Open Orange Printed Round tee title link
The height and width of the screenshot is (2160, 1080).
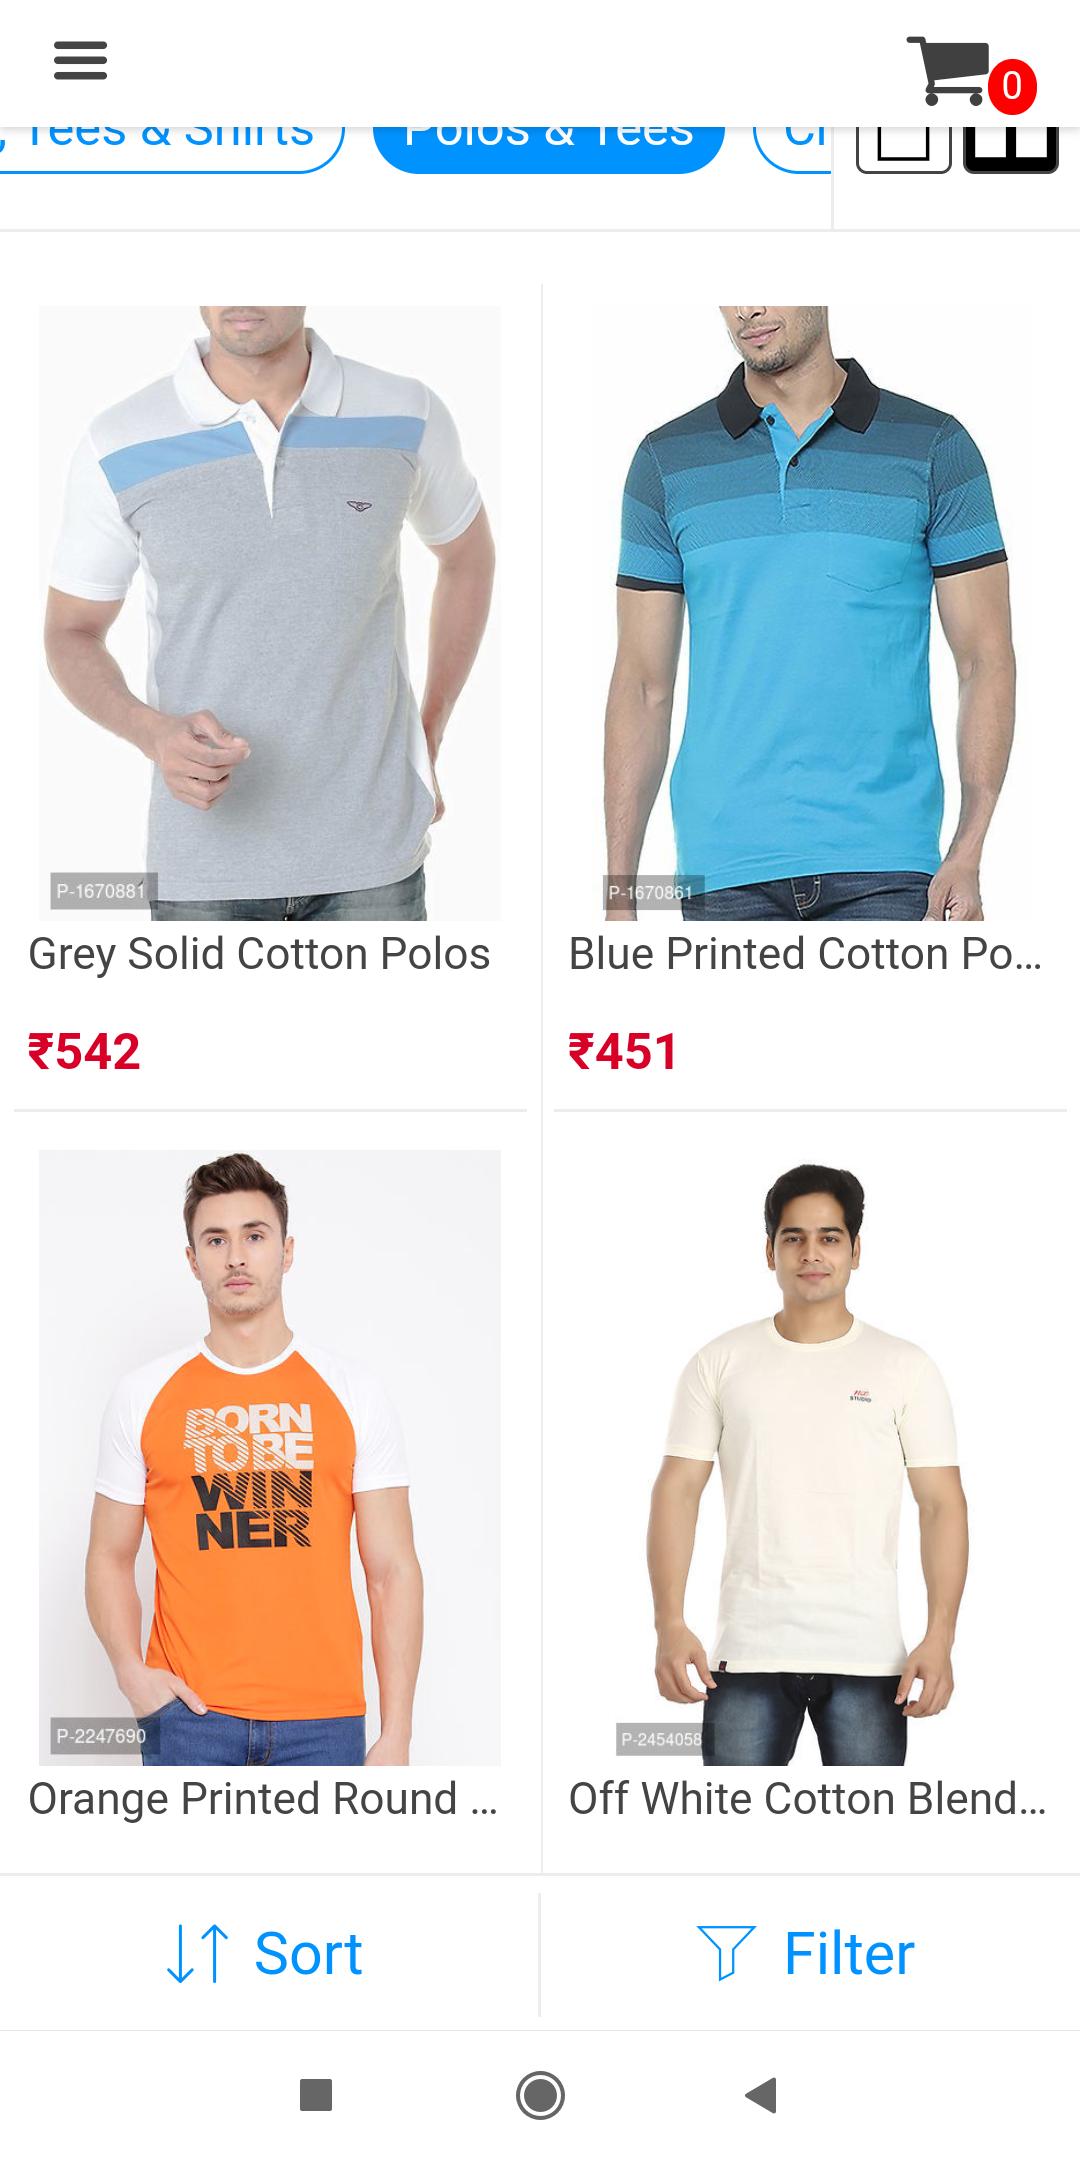[263, 1799]
